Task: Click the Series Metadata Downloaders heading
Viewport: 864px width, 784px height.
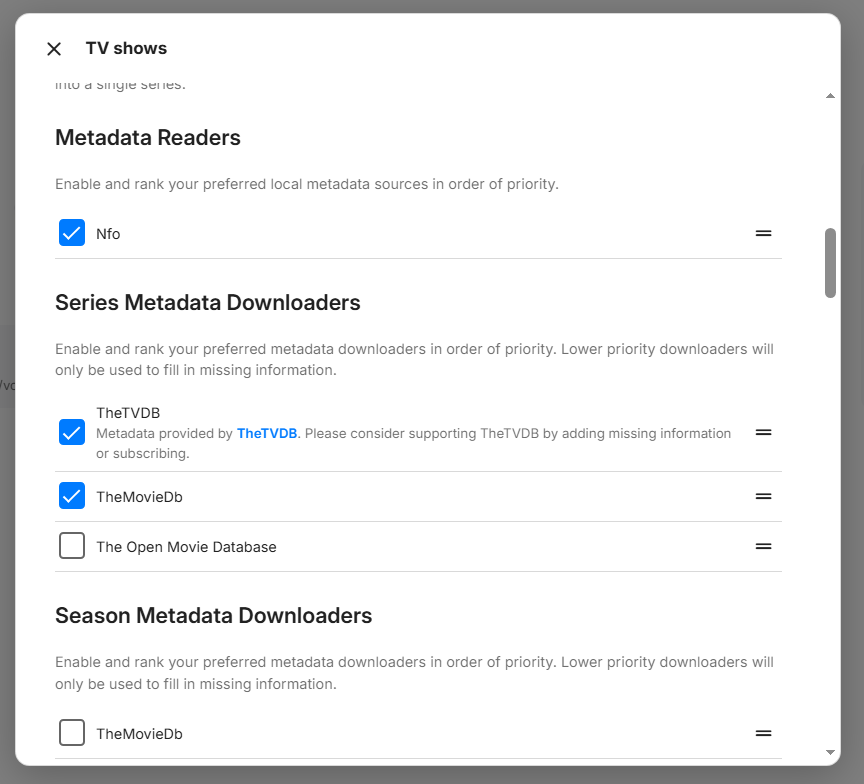Action: click(x=208, y=302)
